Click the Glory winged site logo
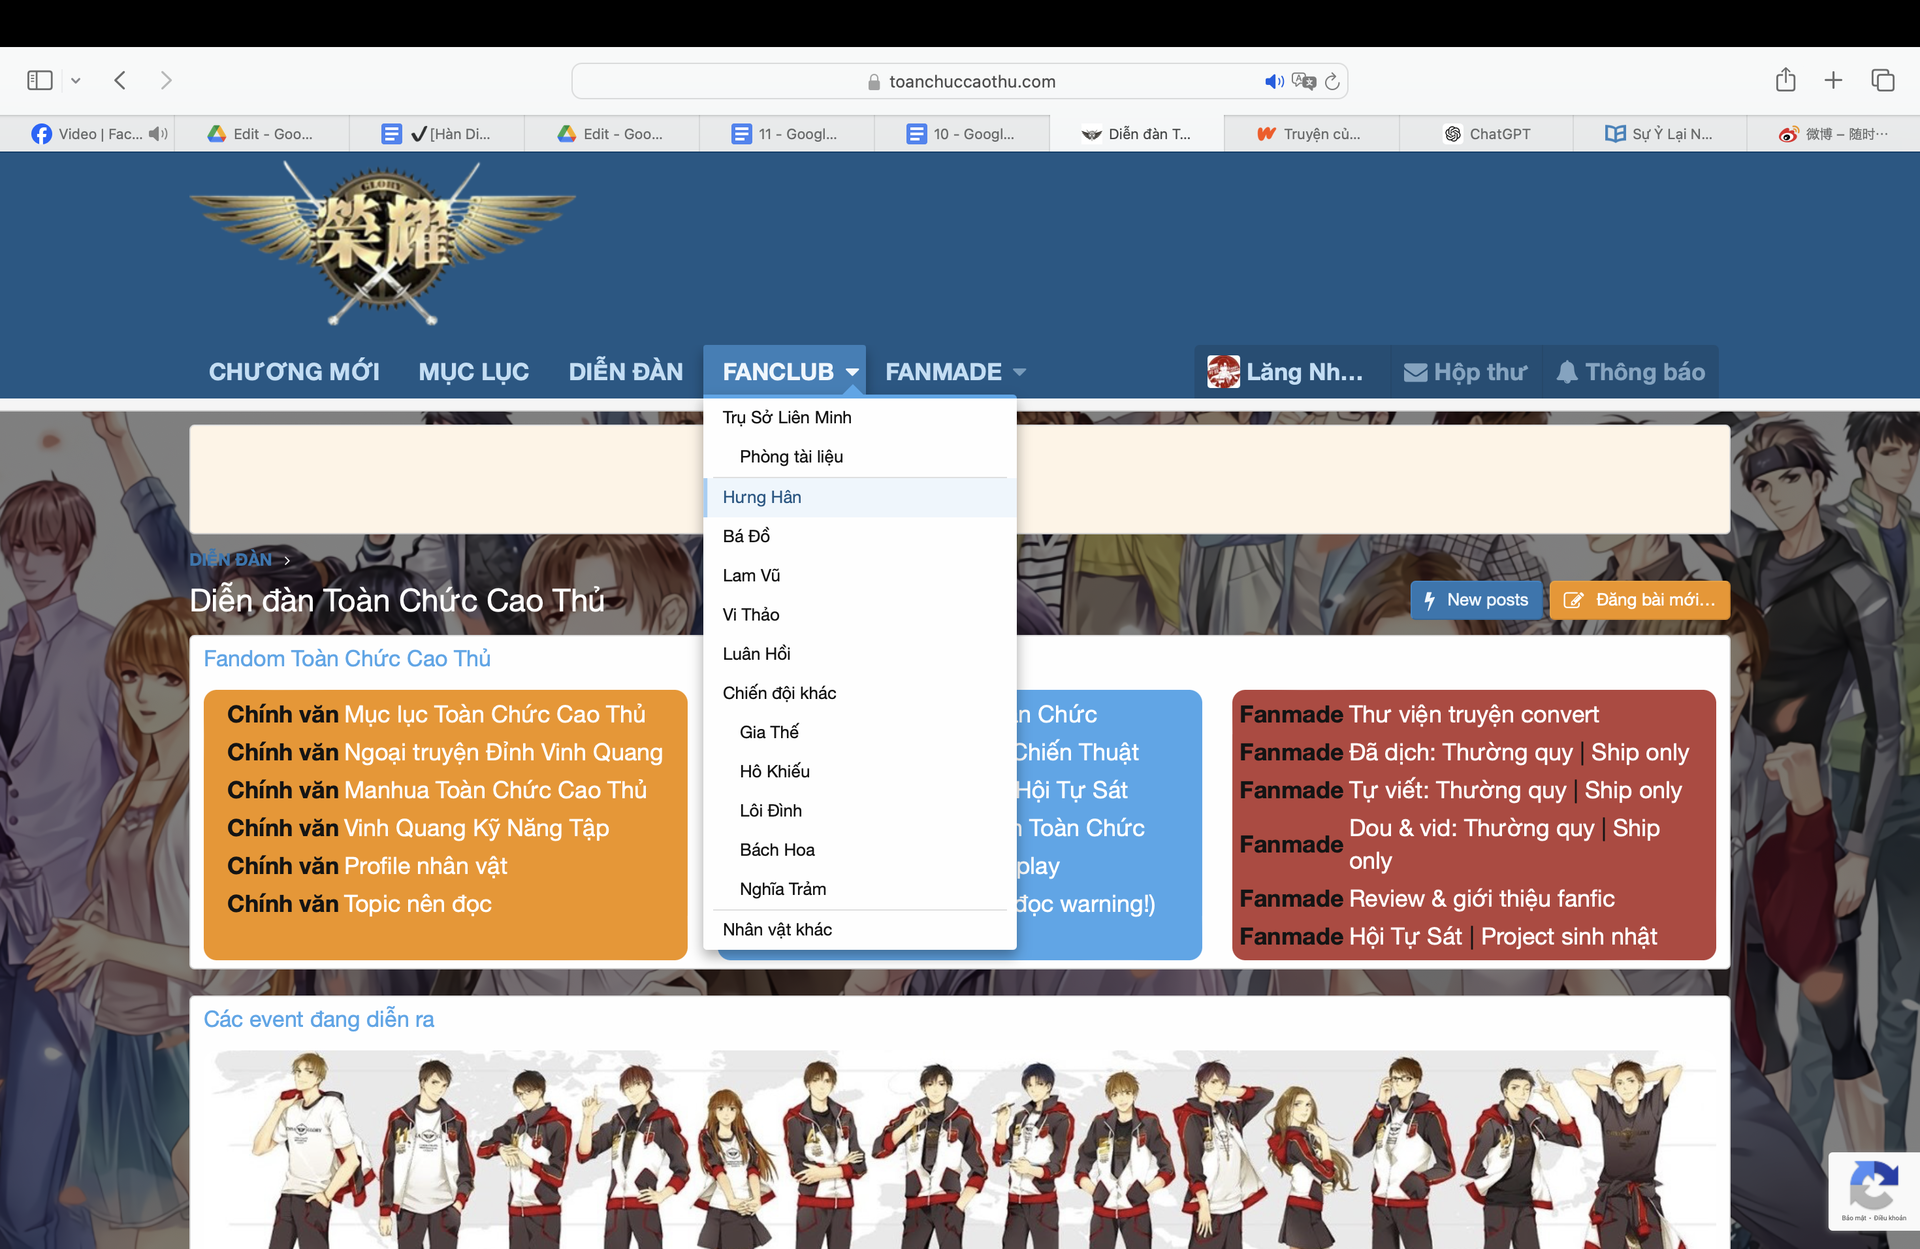Image resolution: width=1920 pixels, height=1249 pixels. (382, 243)
